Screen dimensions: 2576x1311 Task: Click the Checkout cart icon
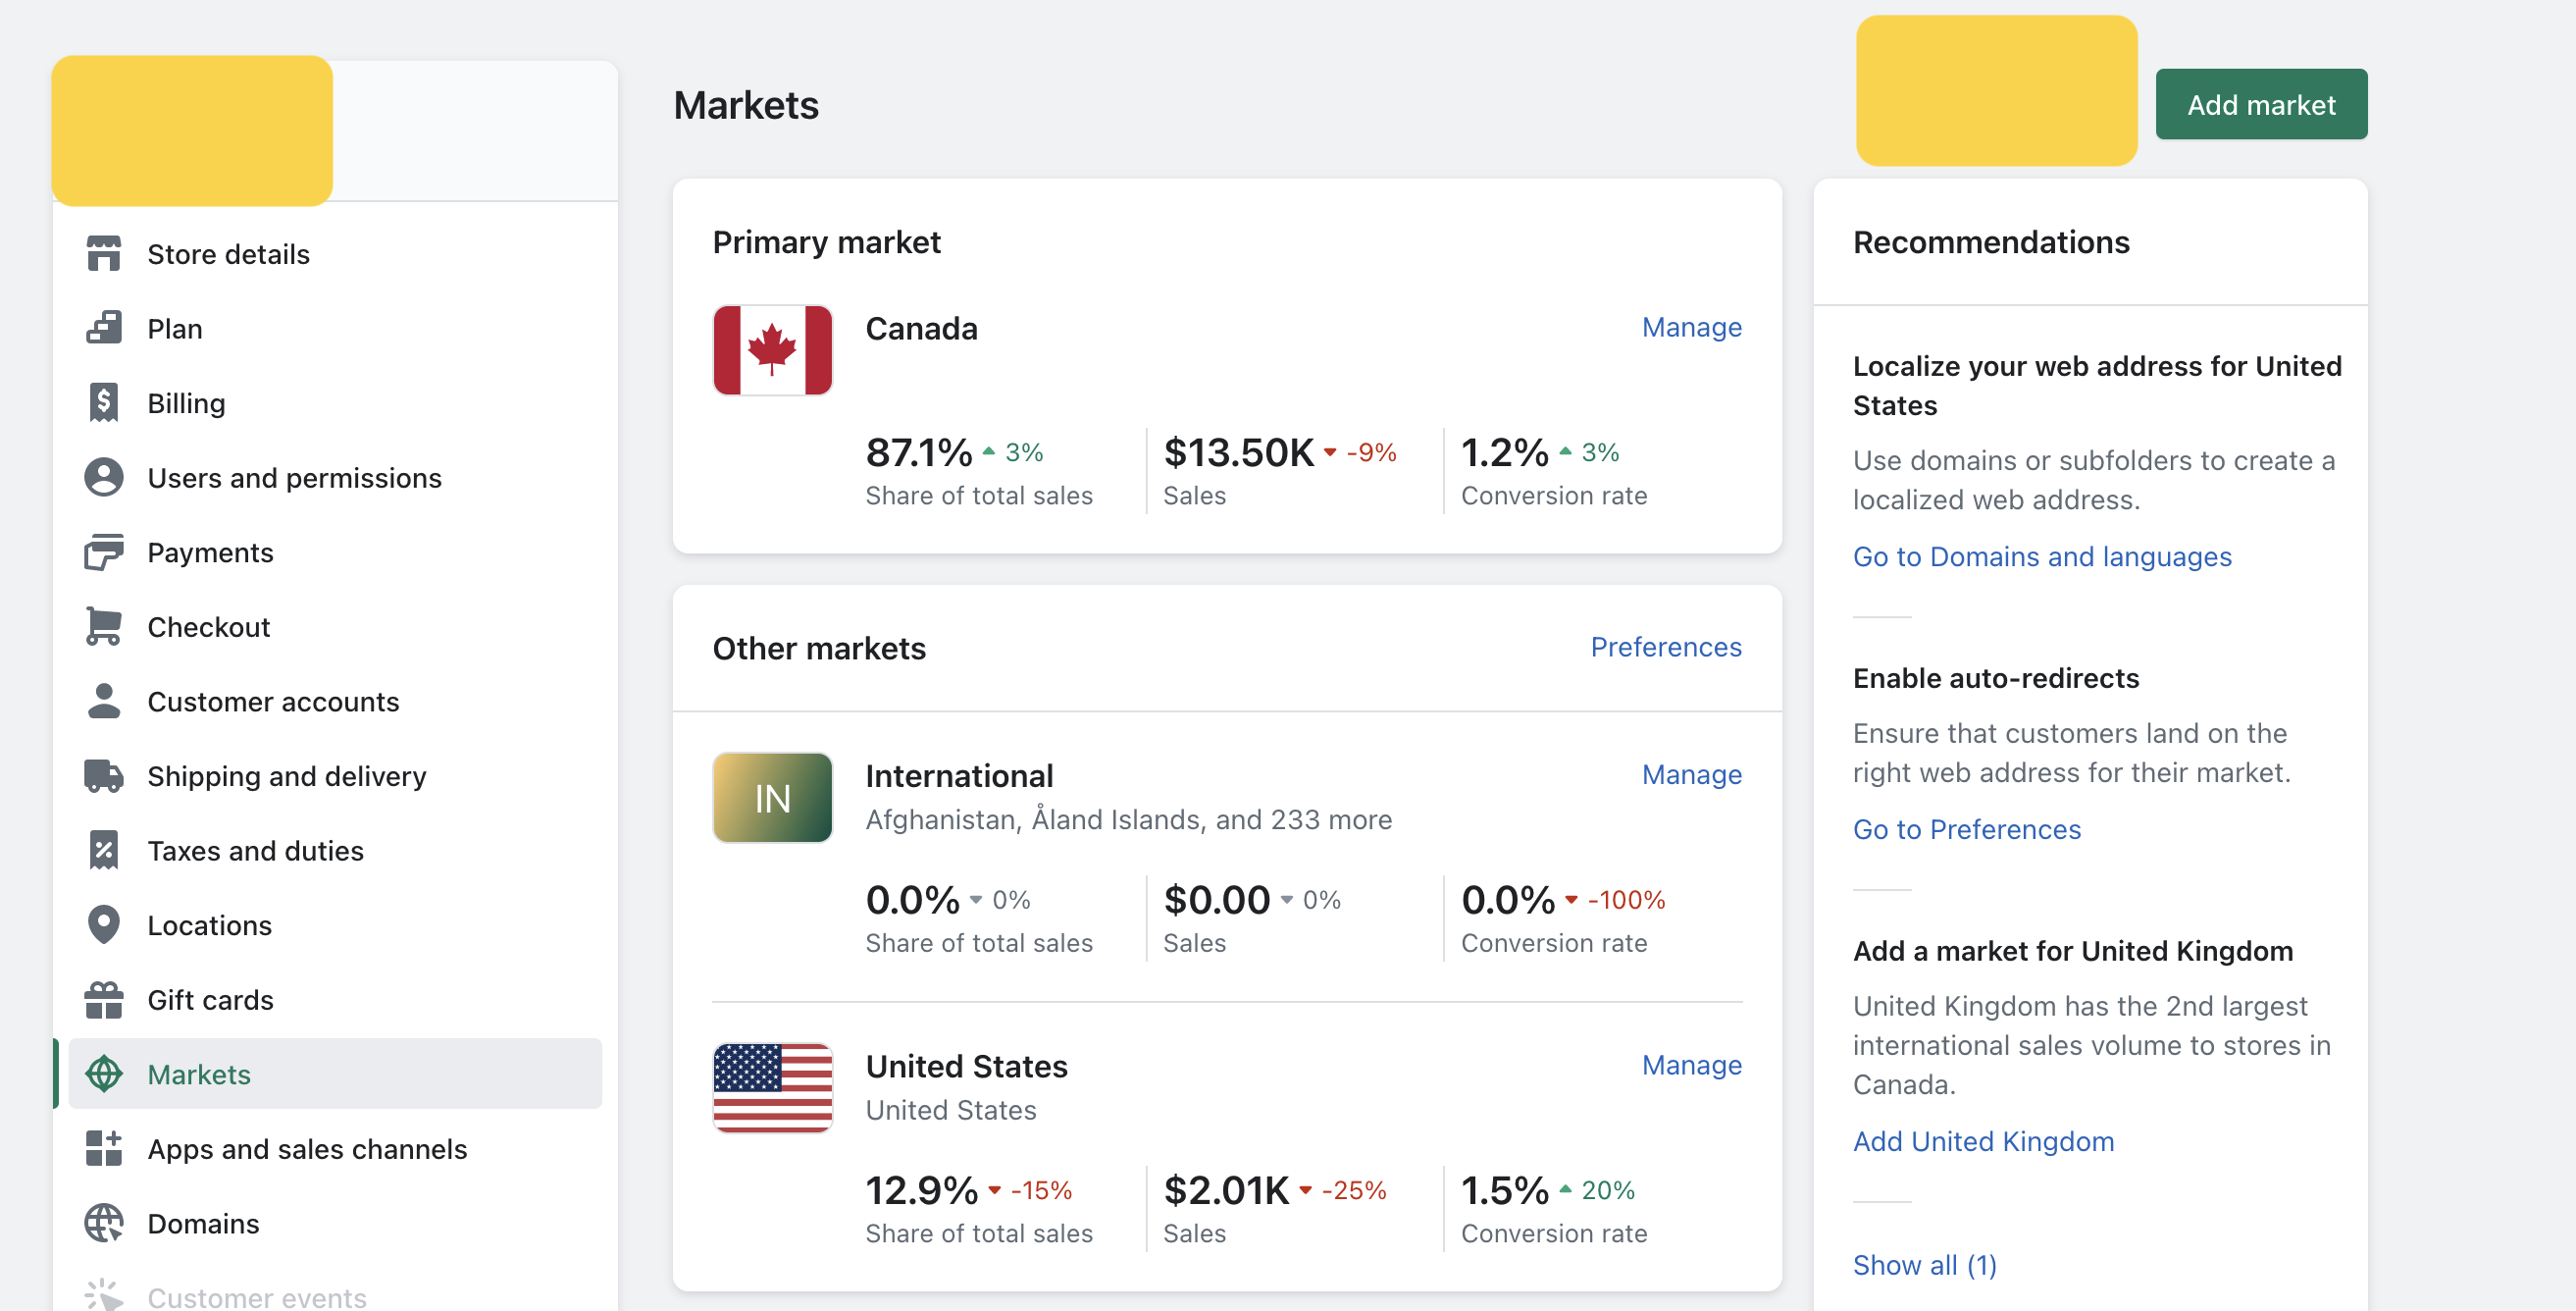(x=103, y=627)
